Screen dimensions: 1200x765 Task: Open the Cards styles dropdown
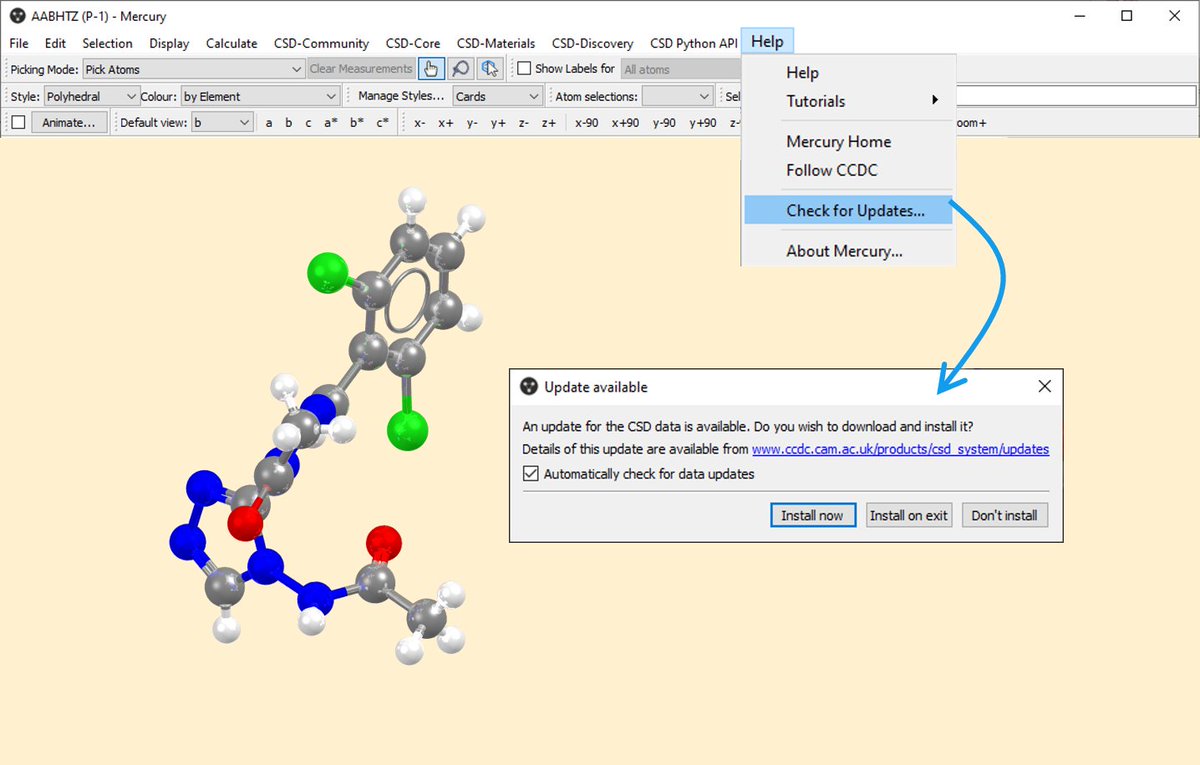point(497,96)
